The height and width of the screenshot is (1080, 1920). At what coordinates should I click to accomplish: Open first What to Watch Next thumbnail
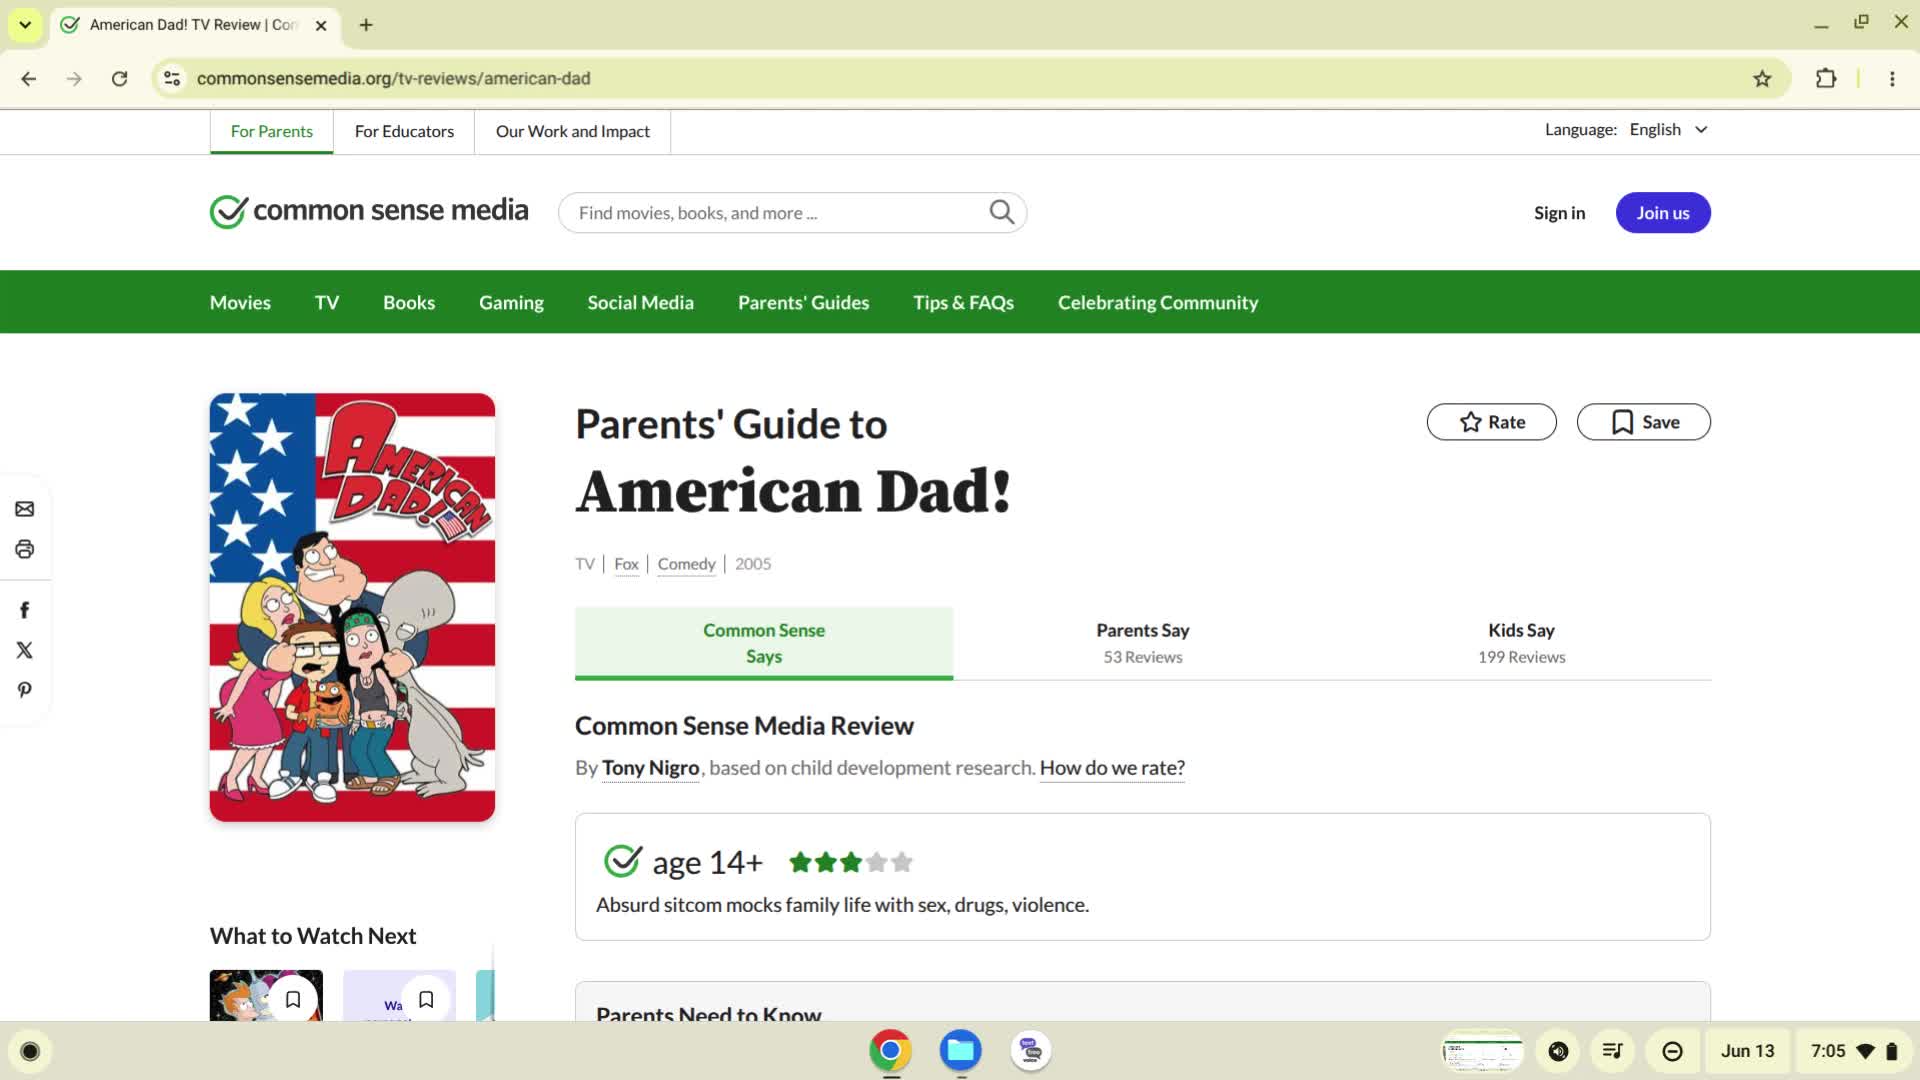click(x=266, y=995)
